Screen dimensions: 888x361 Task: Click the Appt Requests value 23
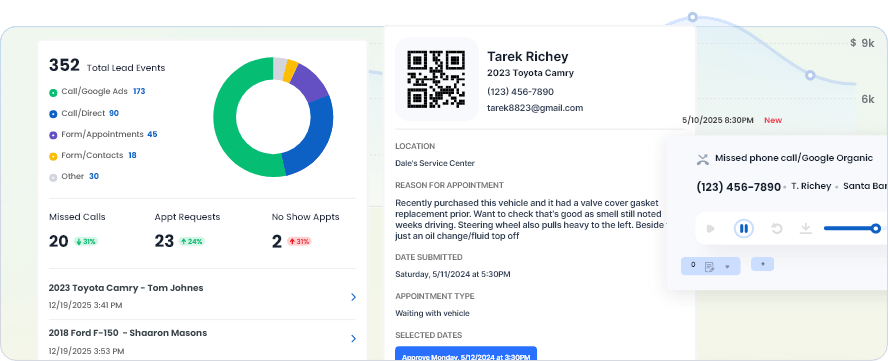pos(164,241)
